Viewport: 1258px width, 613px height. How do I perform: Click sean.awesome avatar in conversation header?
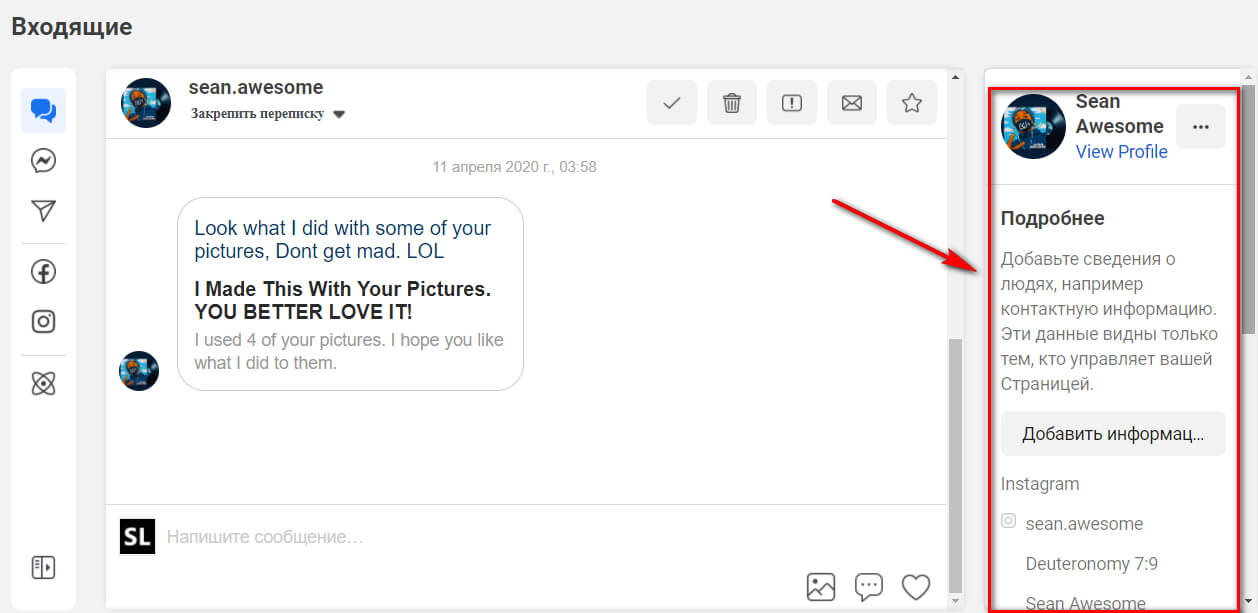146,102
